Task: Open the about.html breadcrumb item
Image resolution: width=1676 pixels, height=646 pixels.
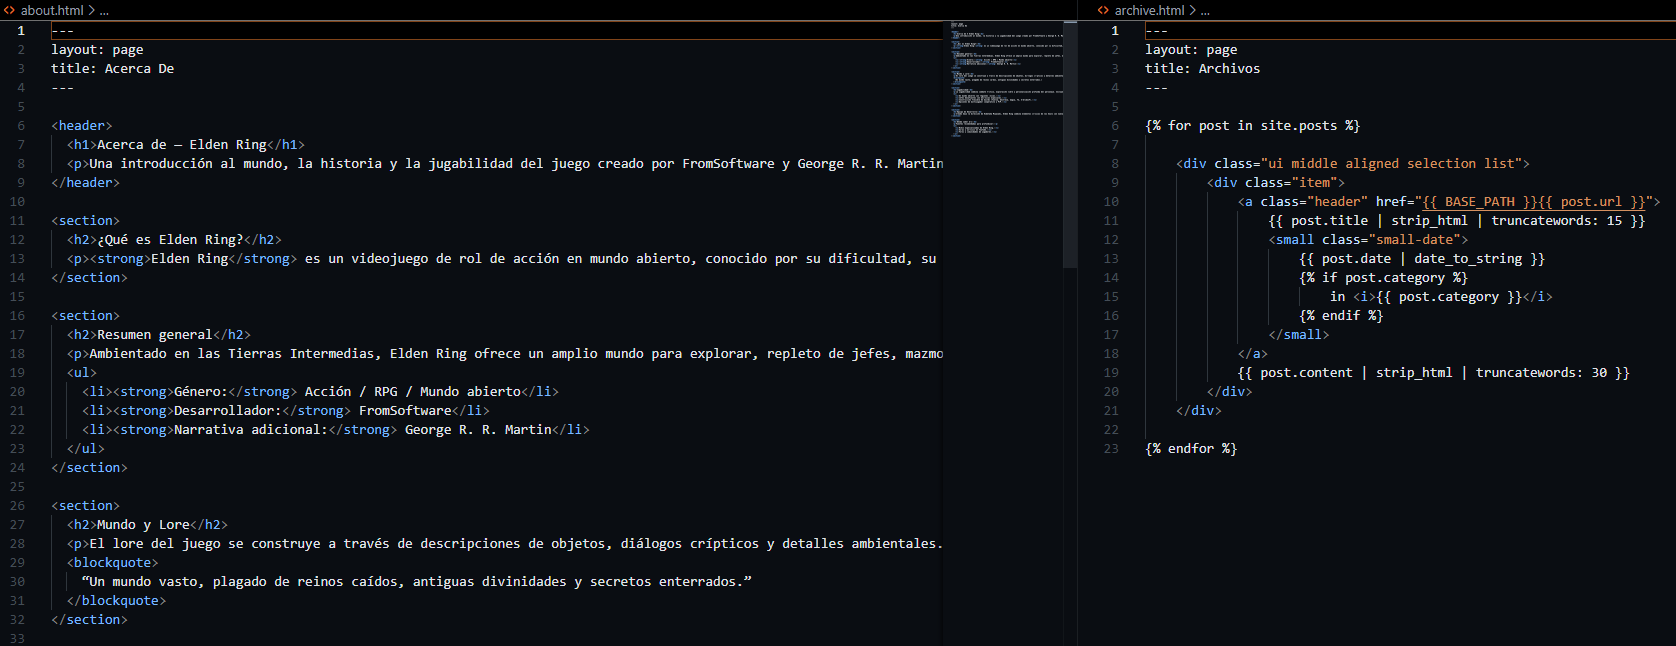Action: tap(52, 10)
